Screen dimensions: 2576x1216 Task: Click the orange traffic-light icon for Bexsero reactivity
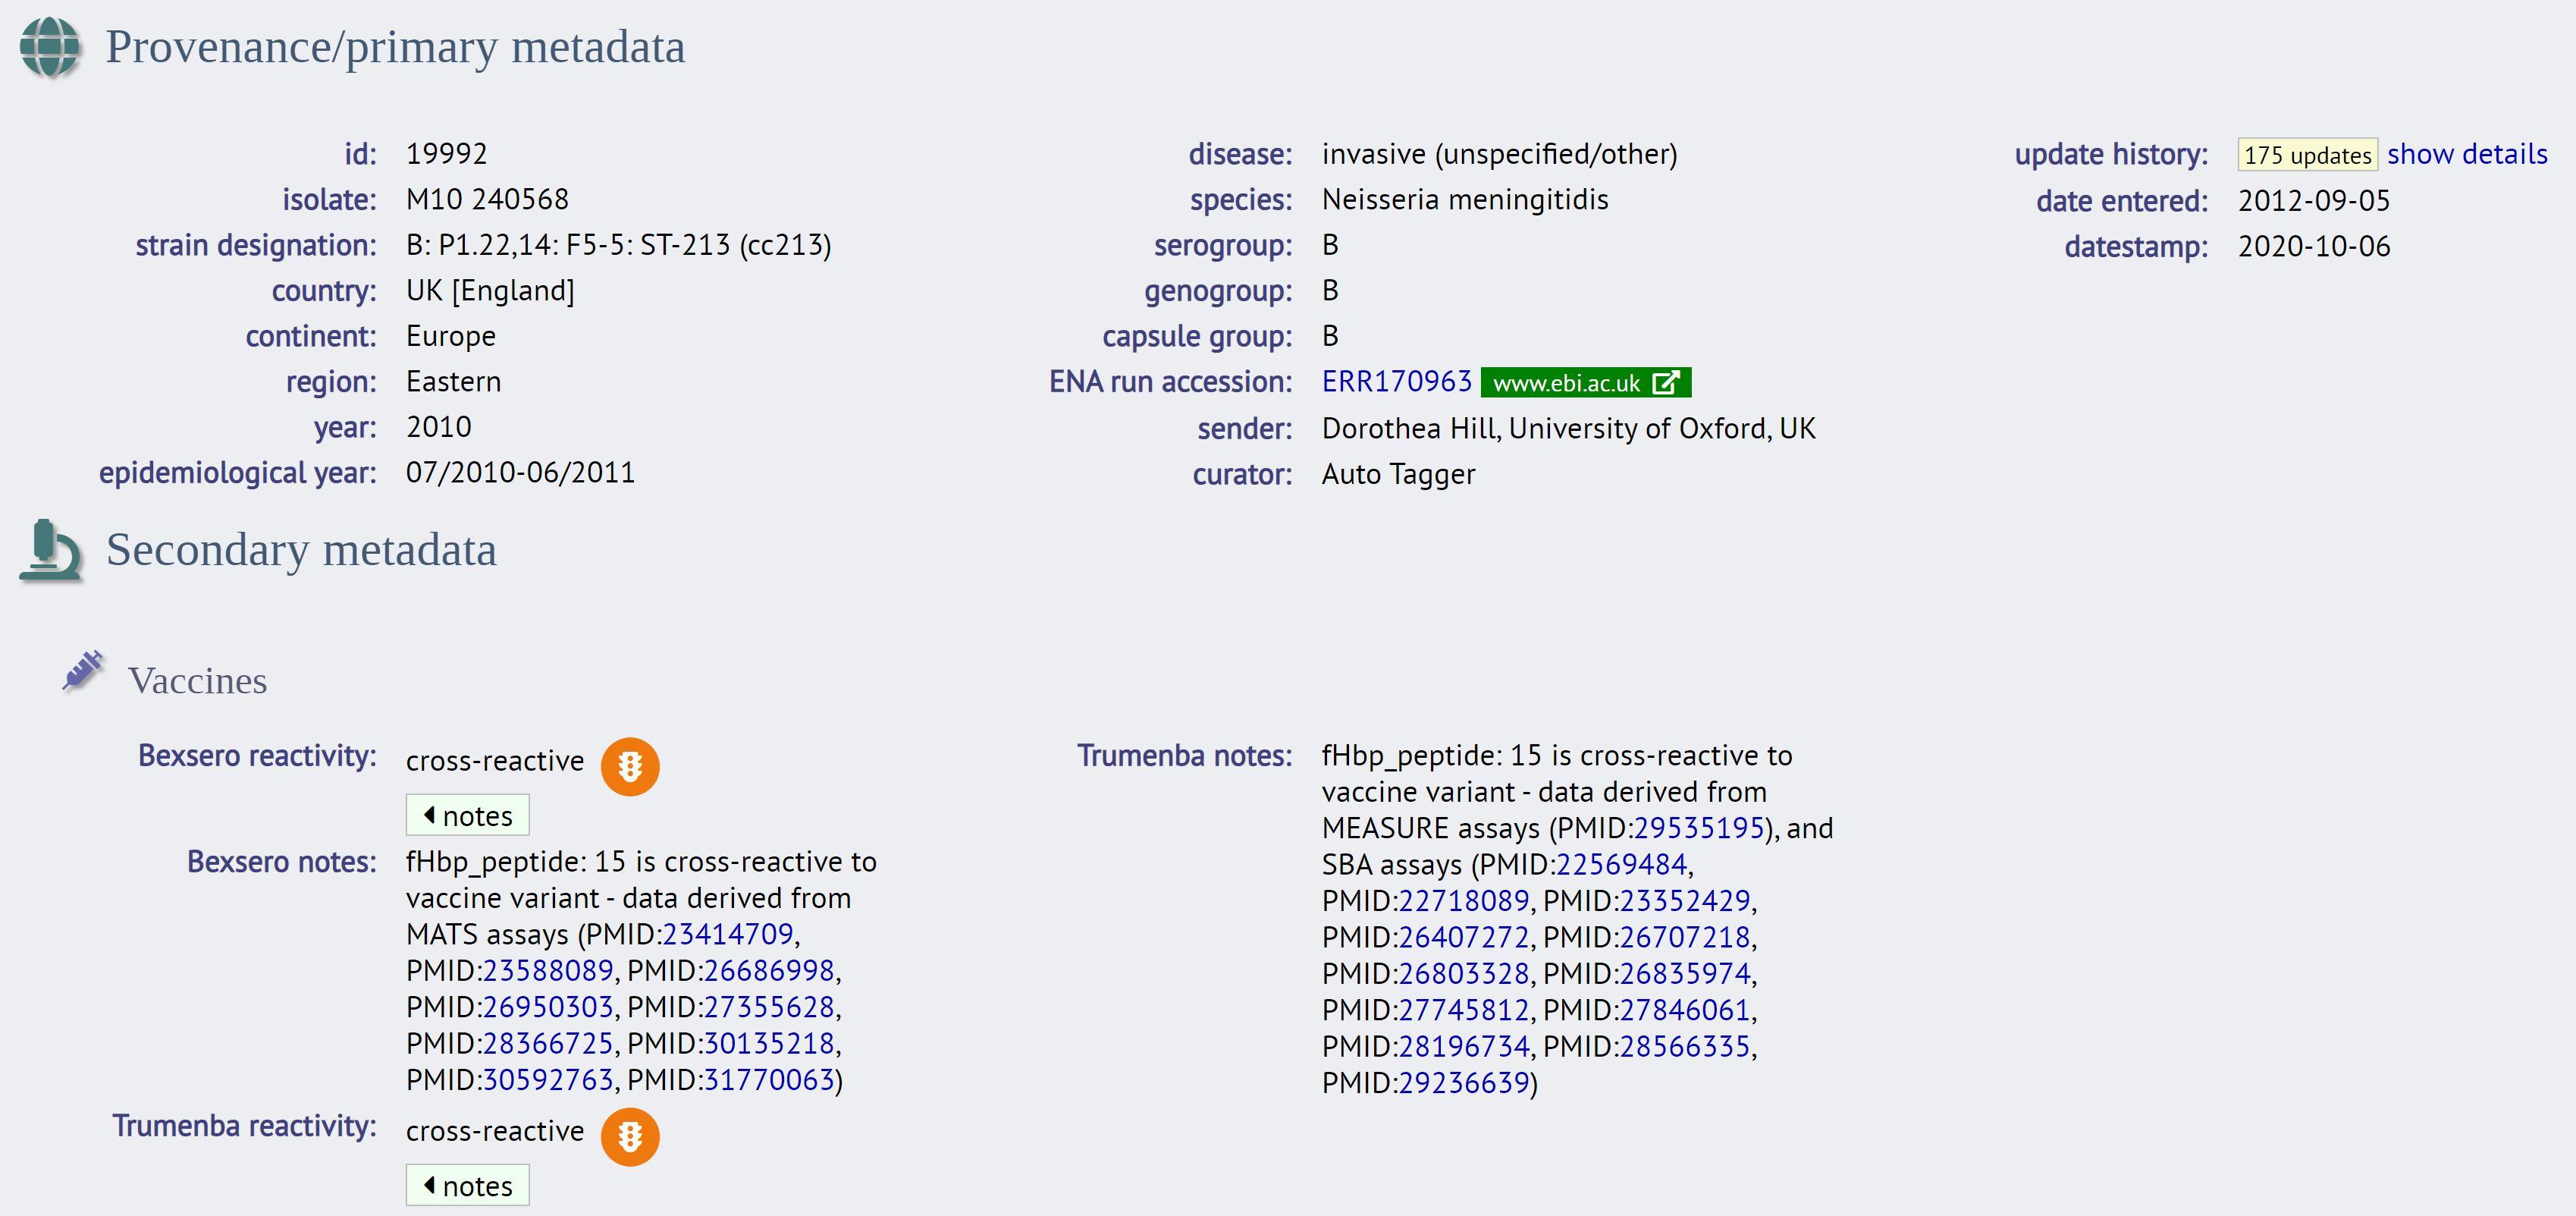[x=630, y=767]
